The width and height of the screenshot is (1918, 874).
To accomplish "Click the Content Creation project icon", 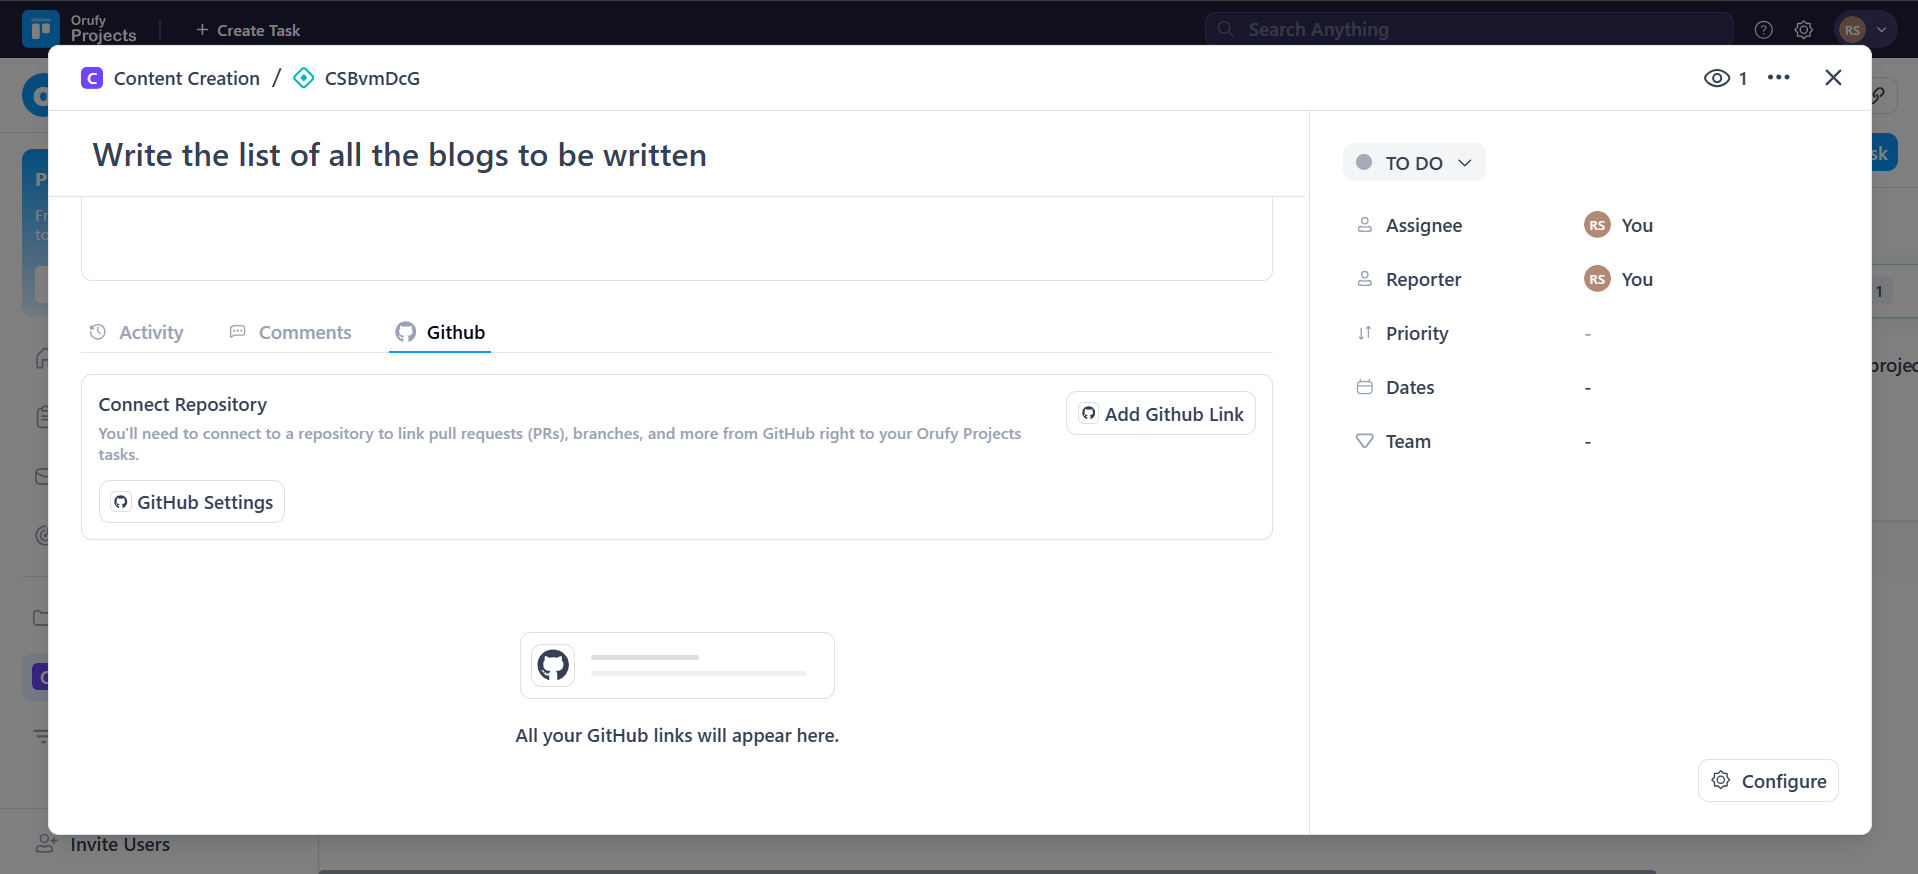I will click(92, 78).
